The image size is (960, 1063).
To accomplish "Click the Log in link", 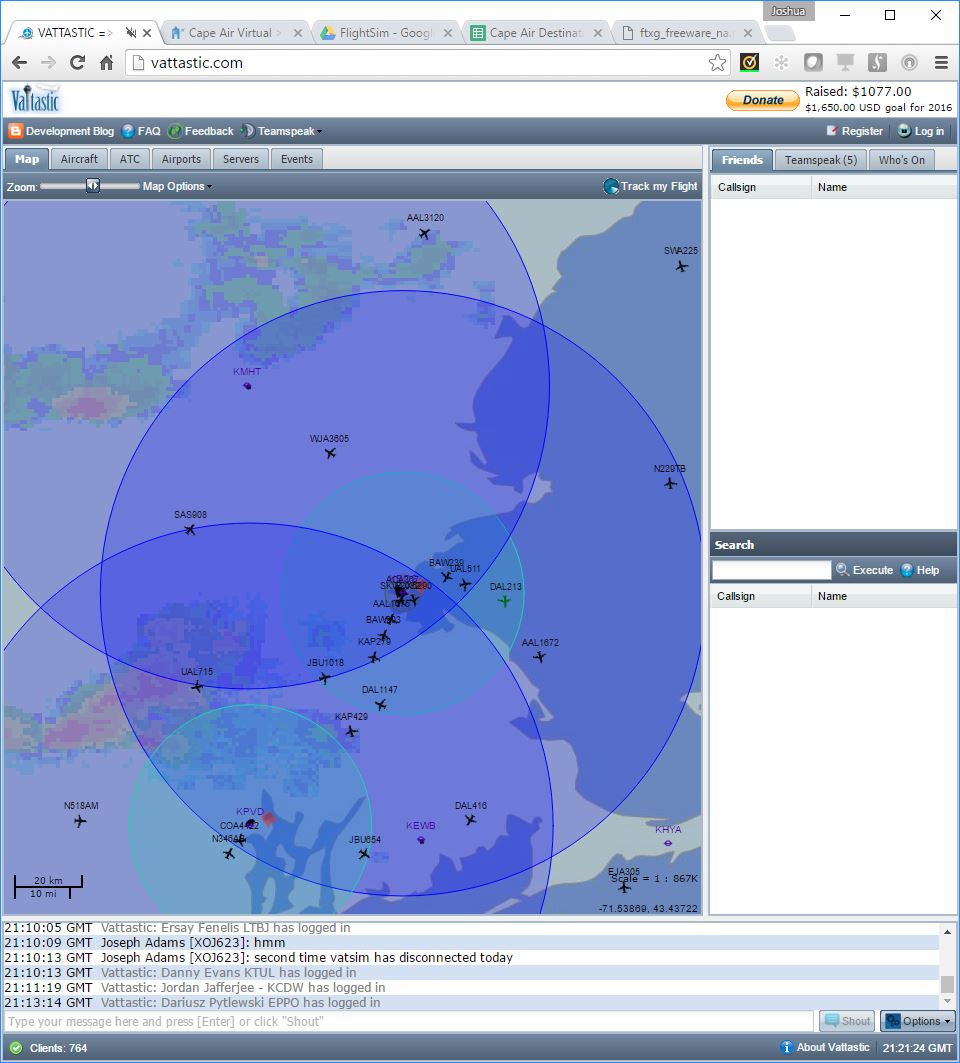I will coord(921,131).
